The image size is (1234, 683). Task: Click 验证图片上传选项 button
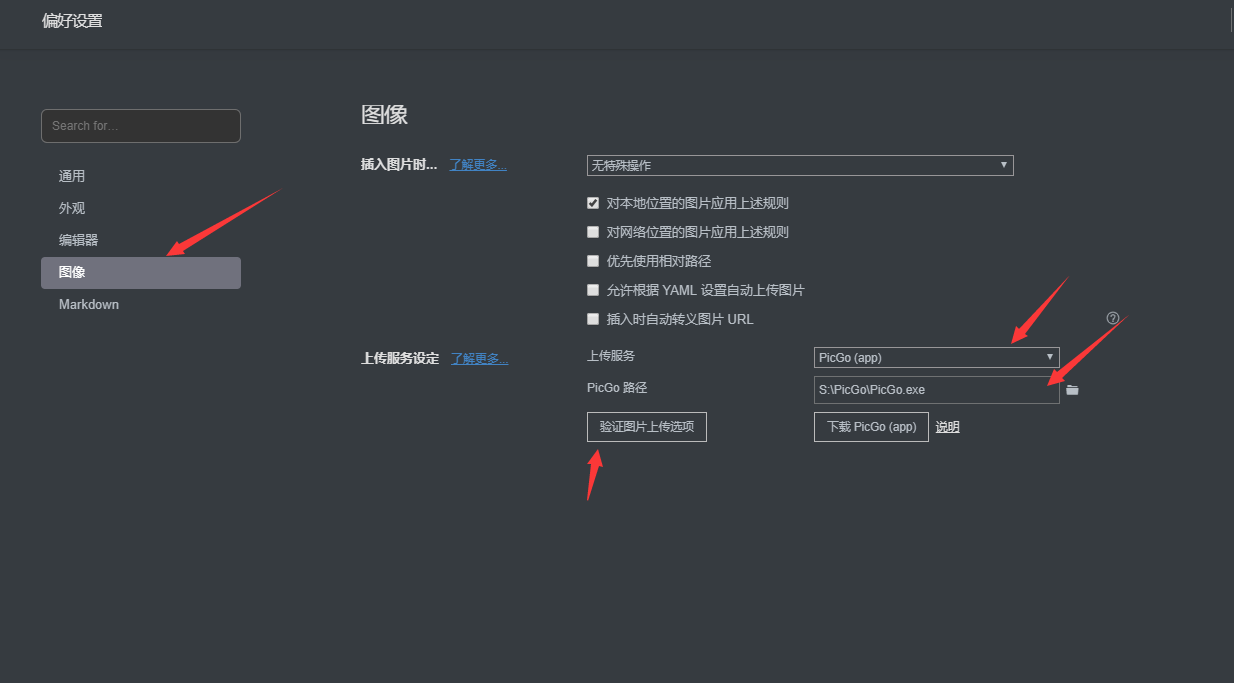pos(647,427)
